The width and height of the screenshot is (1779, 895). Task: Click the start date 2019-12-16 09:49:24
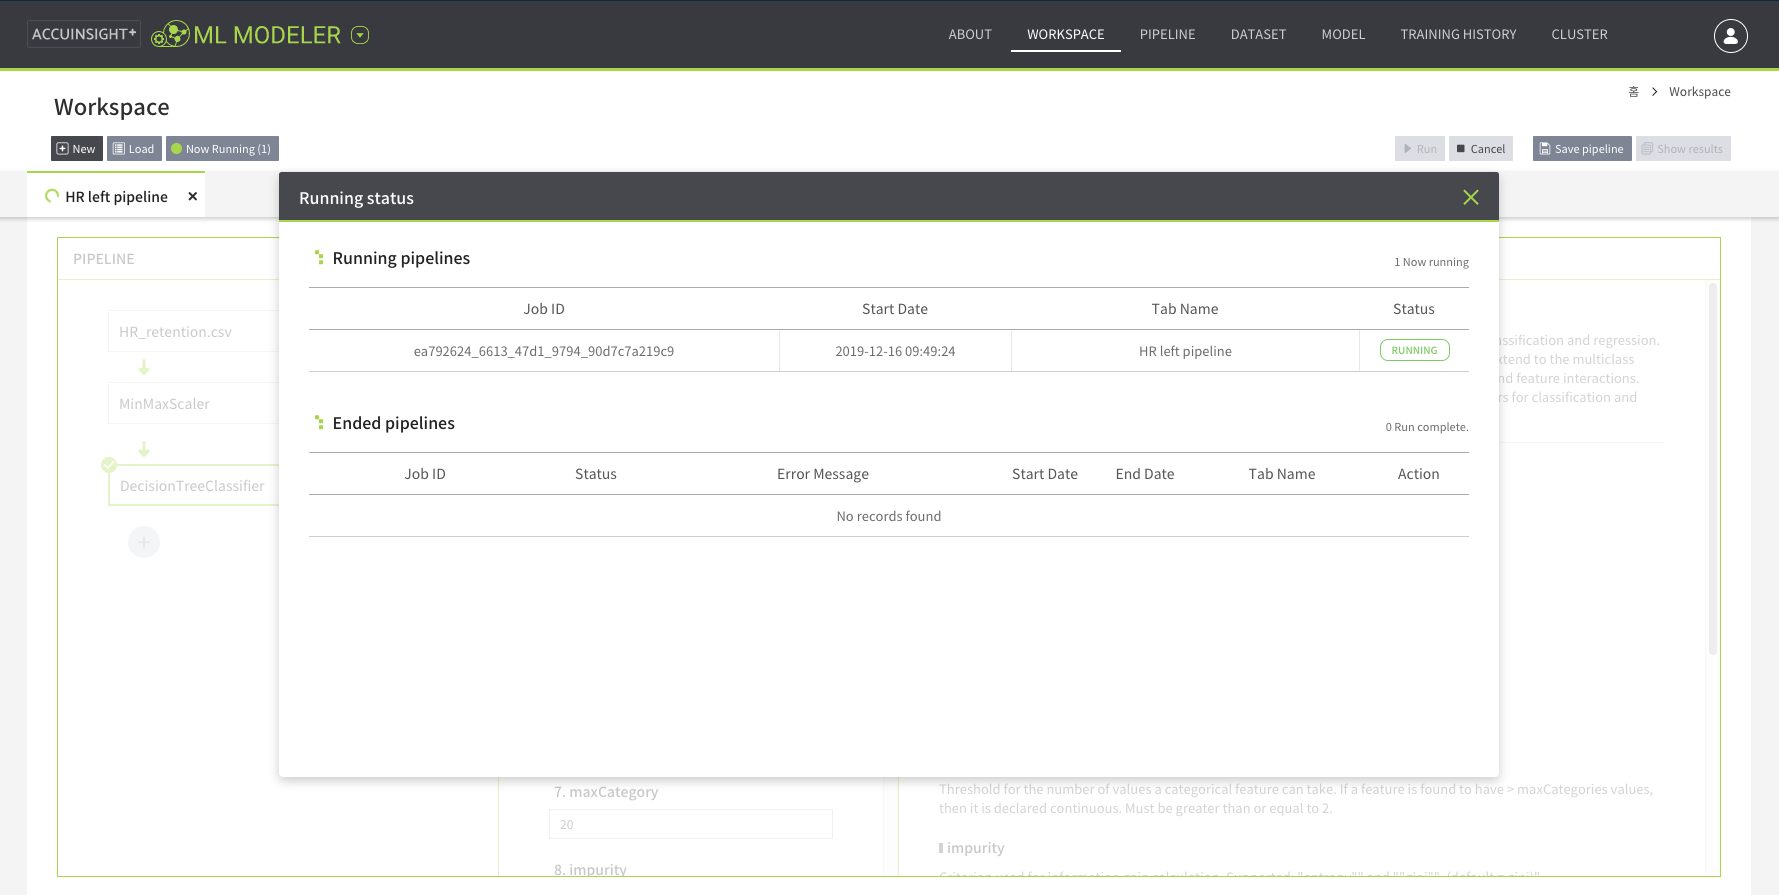tap(895, 351)
